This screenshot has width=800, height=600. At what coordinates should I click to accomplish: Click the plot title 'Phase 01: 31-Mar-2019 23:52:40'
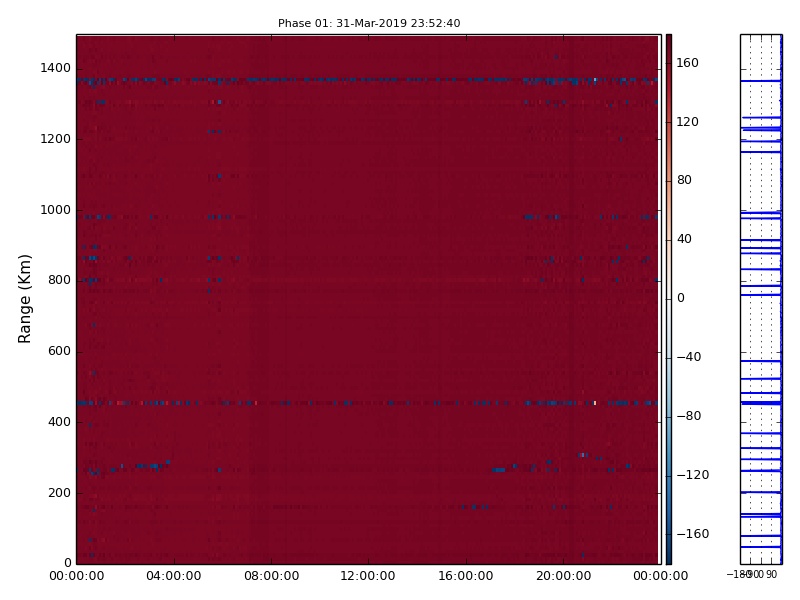(x=369, y=23)
